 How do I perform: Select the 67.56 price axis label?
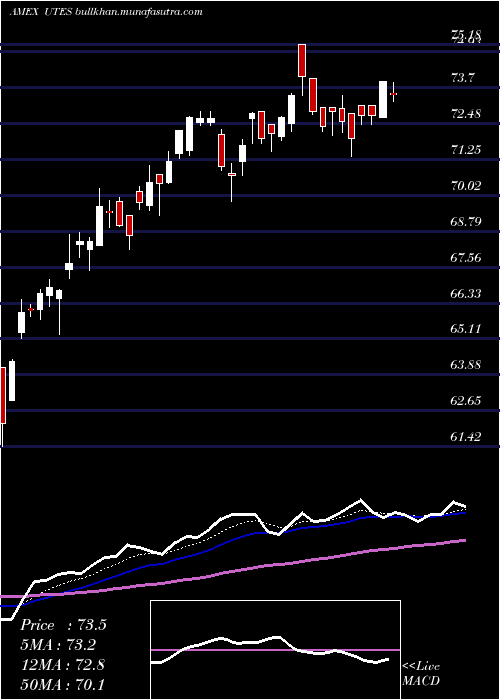pos(466,257)
